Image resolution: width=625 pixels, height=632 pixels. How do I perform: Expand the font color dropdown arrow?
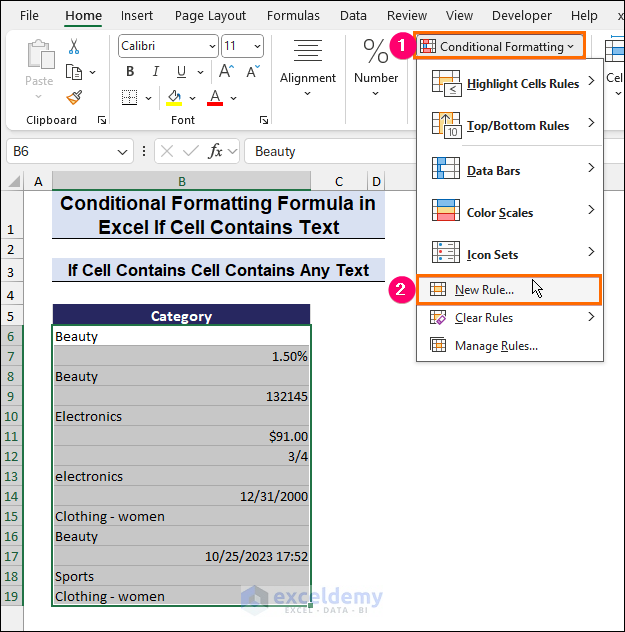pyautogui.click(x=234, y=98)
